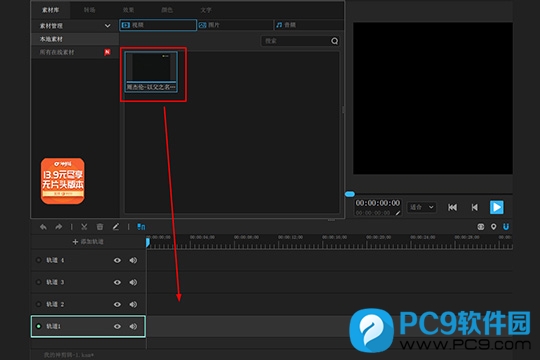Step back one frame in preview

pyautogui.click(x=475, y=207)
